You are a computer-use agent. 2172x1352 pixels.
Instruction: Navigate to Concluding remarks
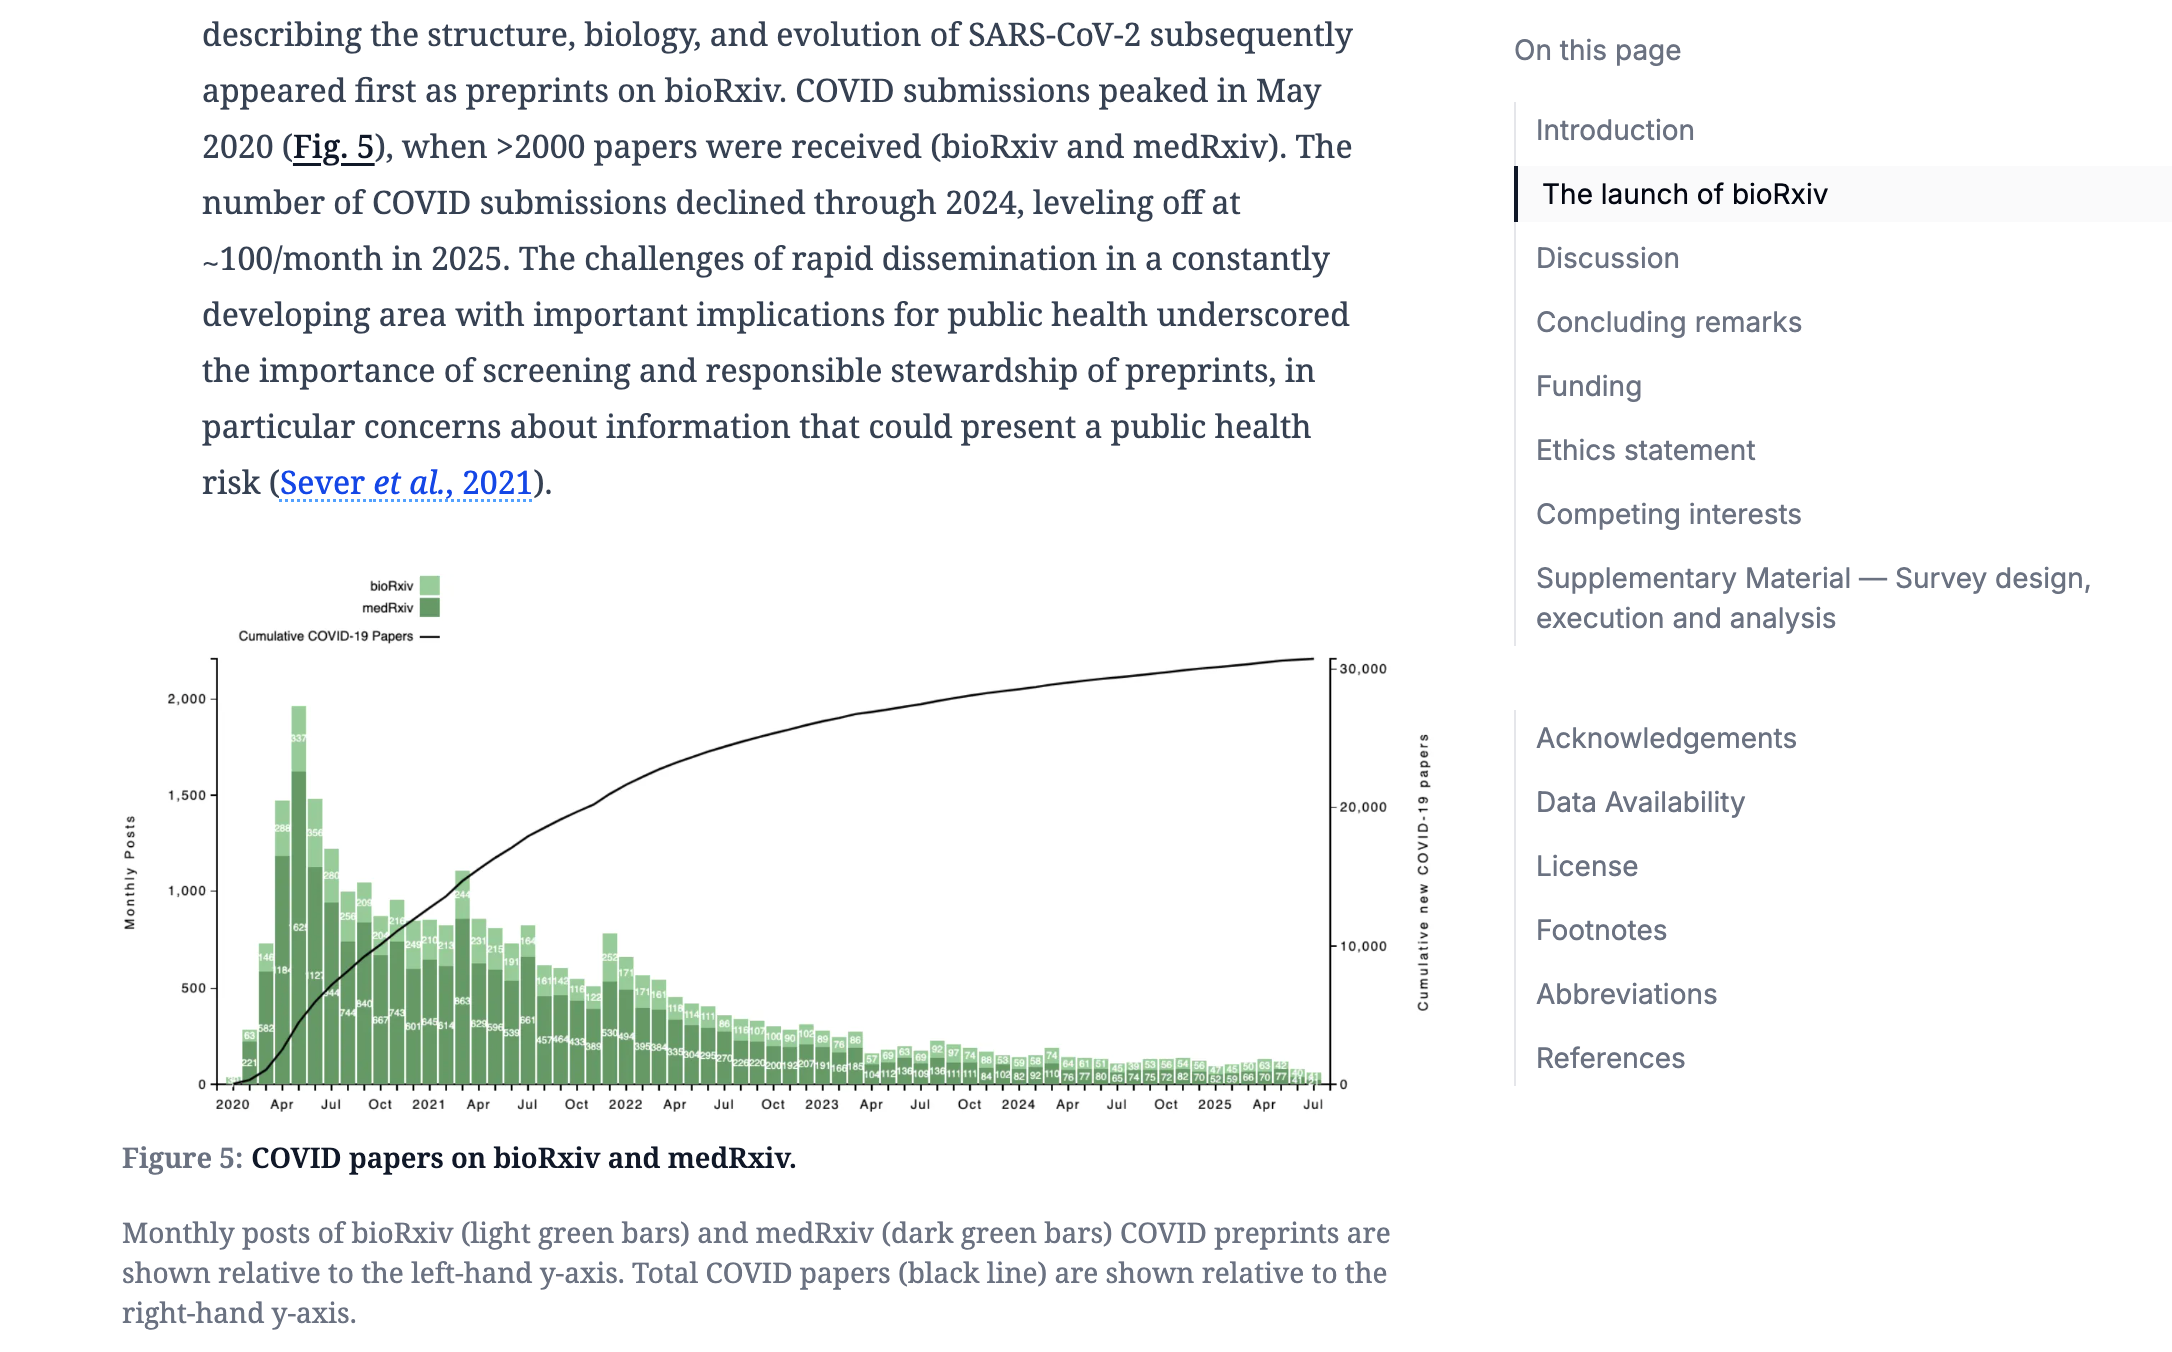pos(1669,322)
